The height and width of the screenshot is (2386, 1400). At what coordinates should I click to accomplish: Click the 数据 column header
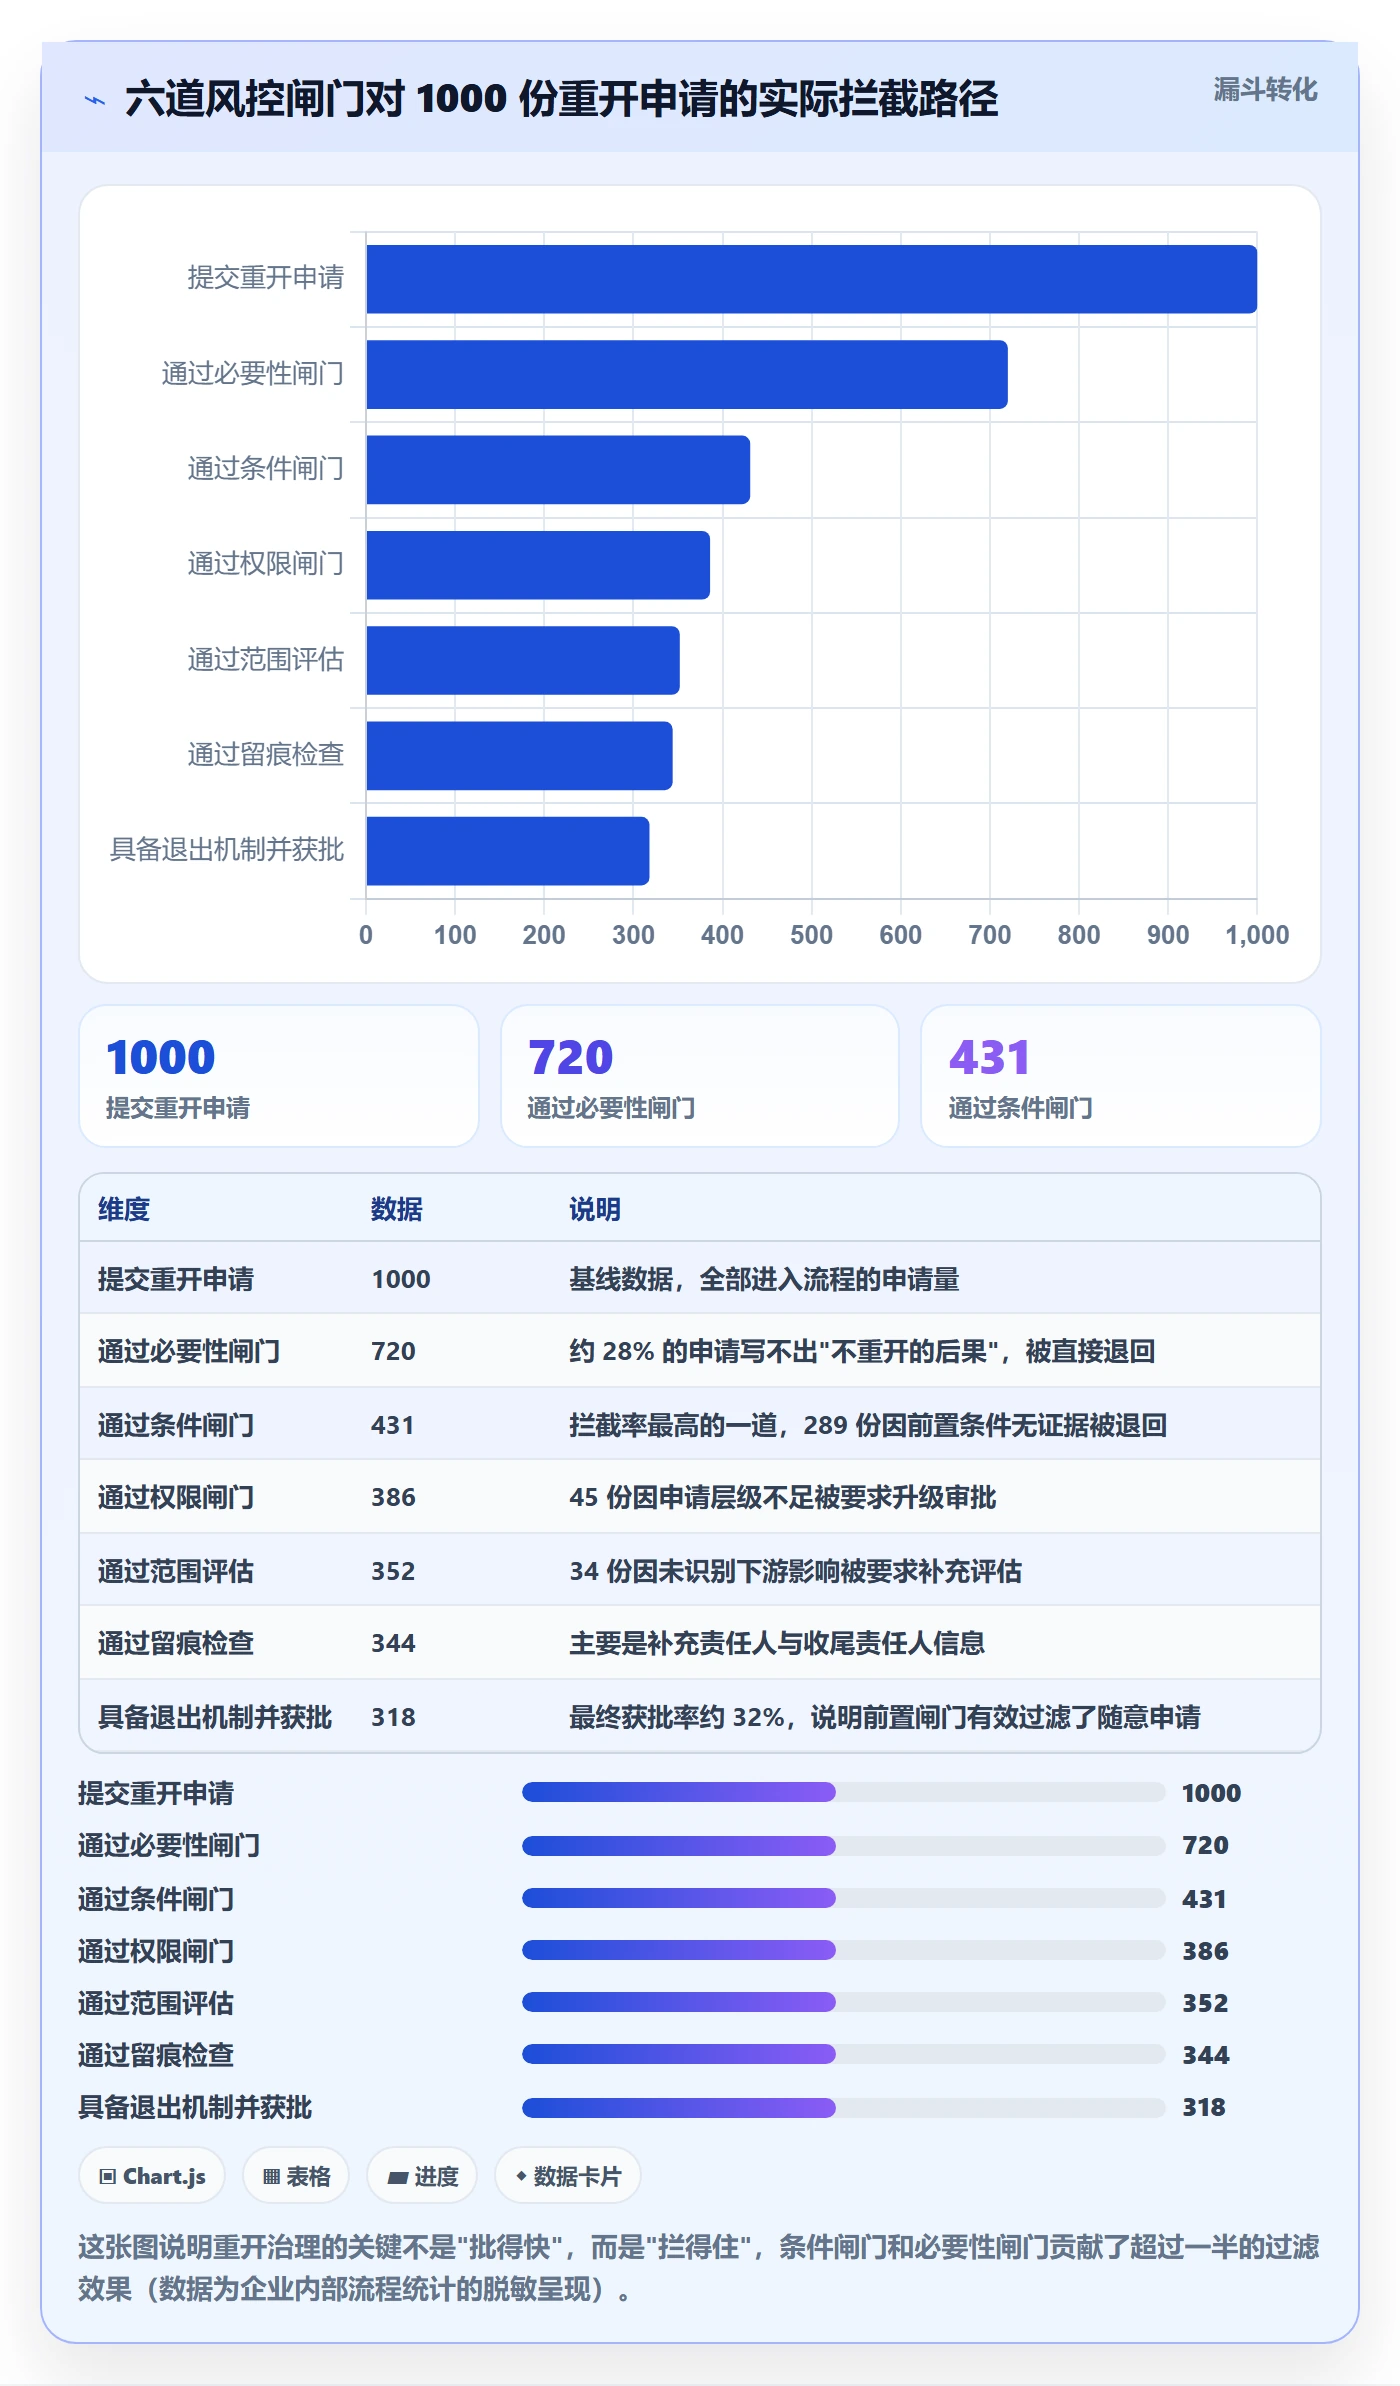[397, 1209]
